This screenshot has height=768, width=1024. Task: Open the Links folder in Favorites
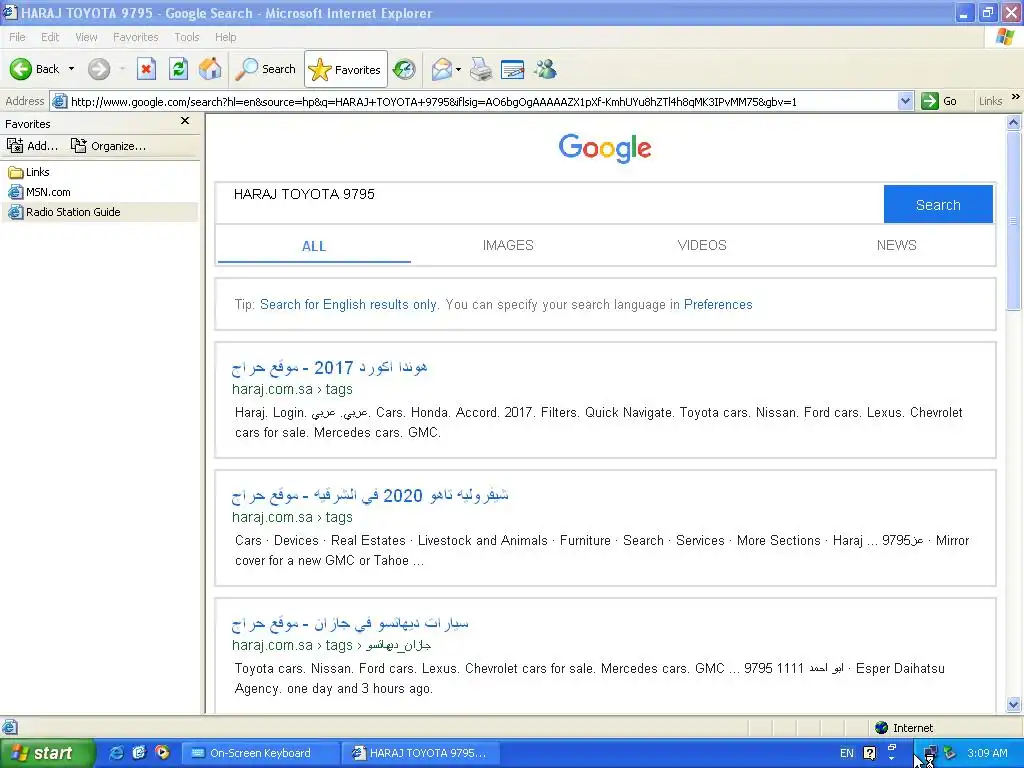click(x=29, y=172)
